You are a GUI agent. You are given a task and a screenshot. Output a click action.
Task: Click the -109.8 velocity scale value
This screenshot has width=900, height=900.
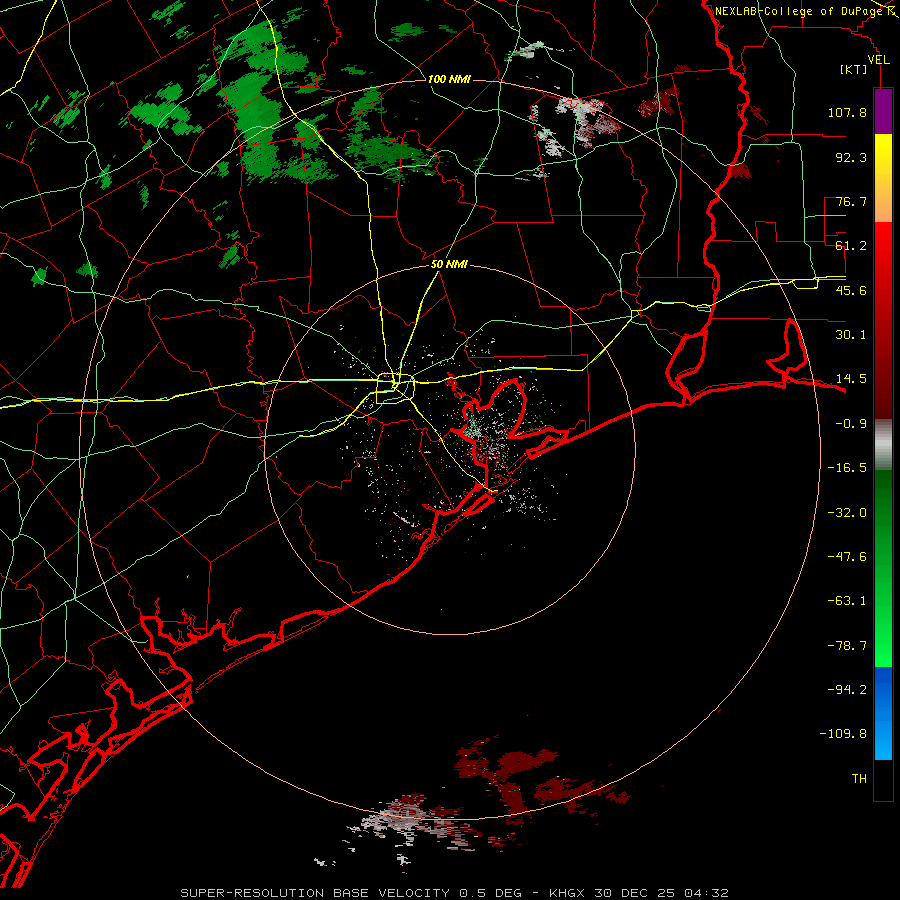click(843, 734)
